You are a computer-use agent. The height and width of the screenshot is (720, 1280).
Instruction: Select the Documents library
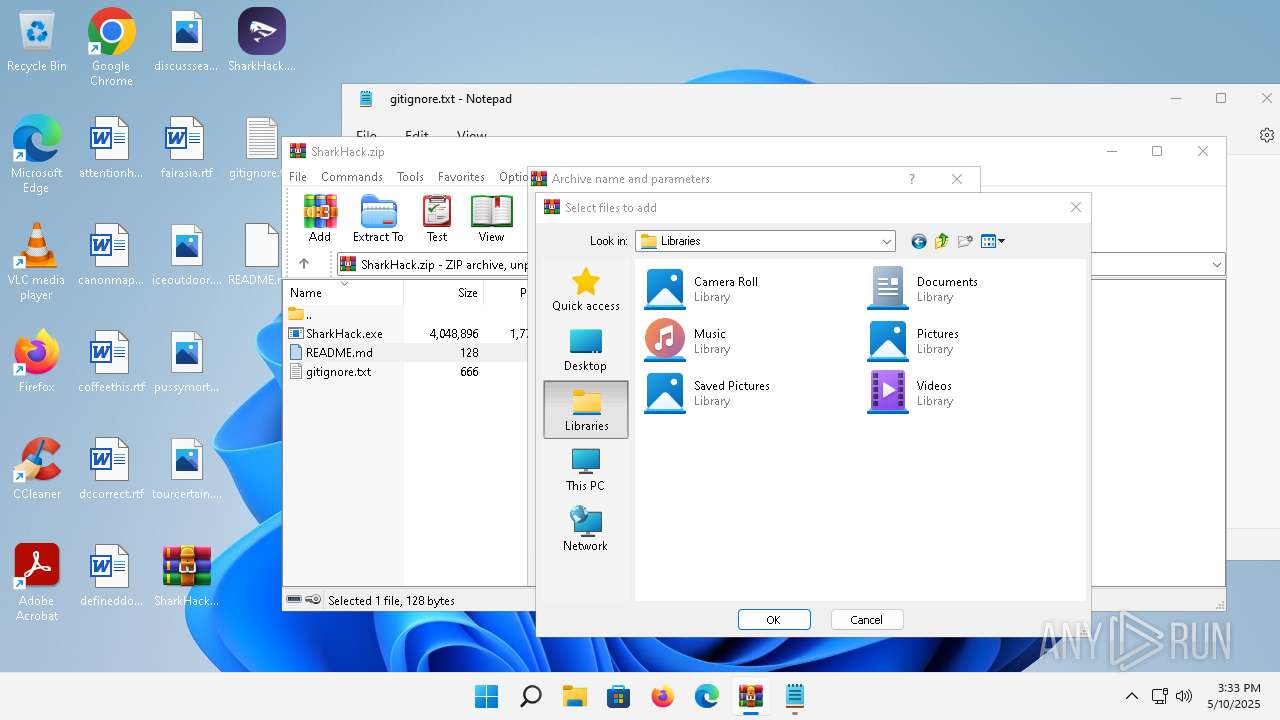pyautogui.click(x=923, y=288)
